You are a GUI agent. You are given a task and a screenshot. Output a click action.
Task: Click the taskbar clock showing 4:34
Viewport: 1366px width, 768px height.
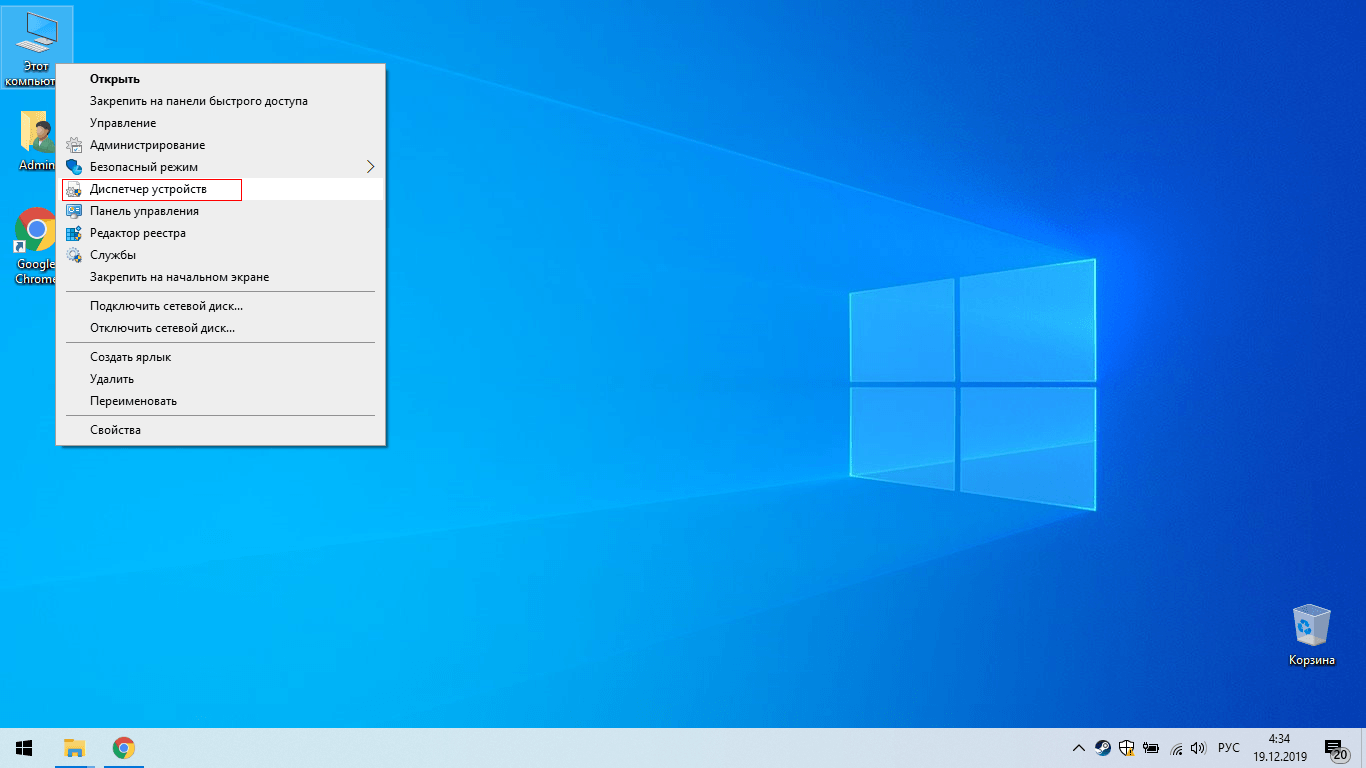tap(1278, 748)
